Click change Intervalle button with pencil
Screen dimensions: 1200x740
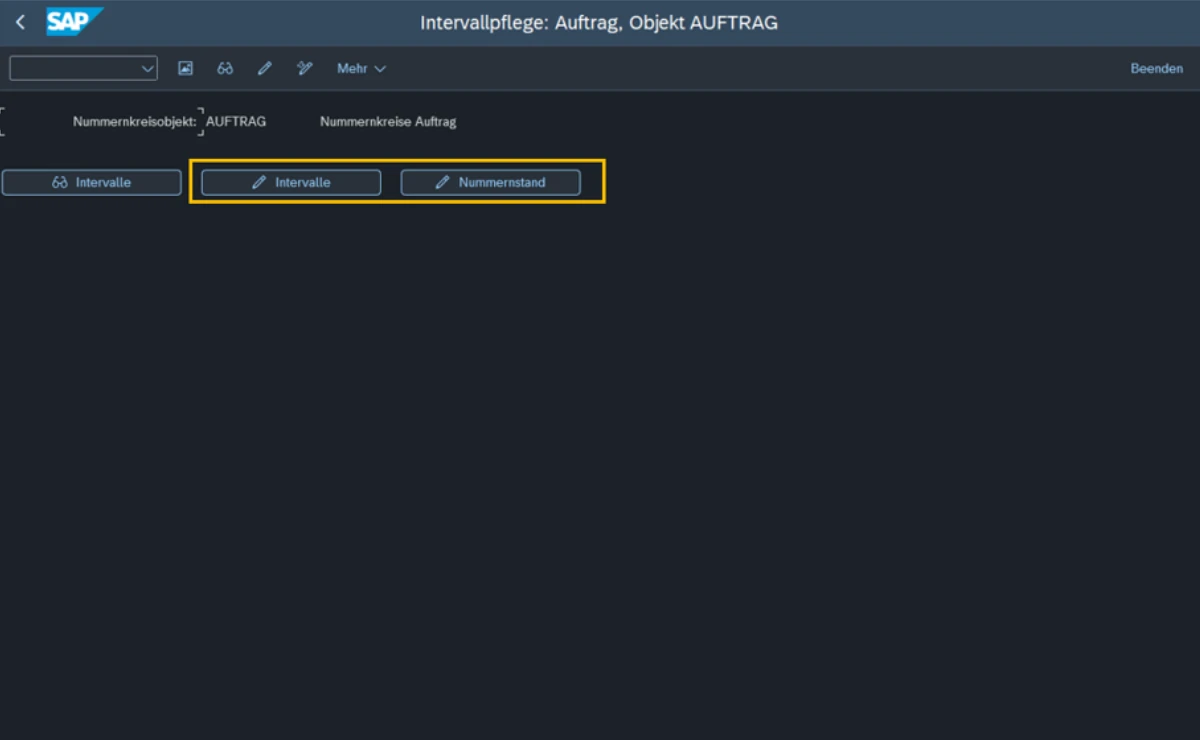[x=291, y=182]
